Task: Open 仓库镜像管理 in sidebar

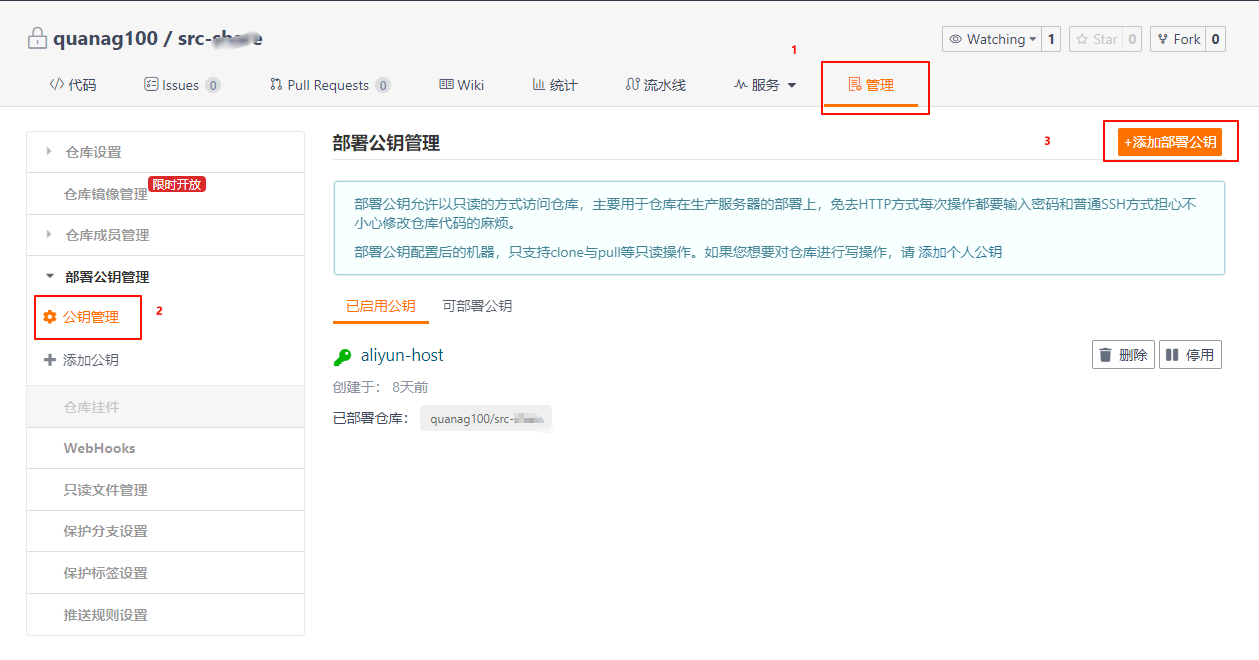Action: click(105, 194)
